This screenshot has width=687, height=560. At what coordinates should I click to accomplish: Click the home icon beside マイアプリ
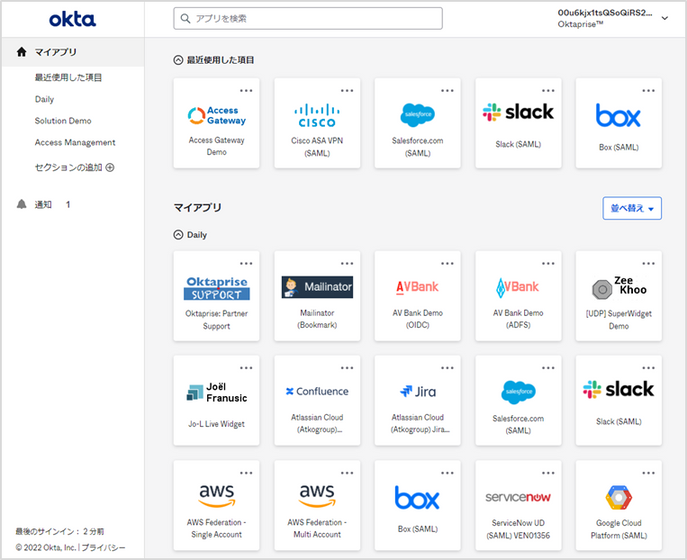pyautogui.click(x=21, y=52)
